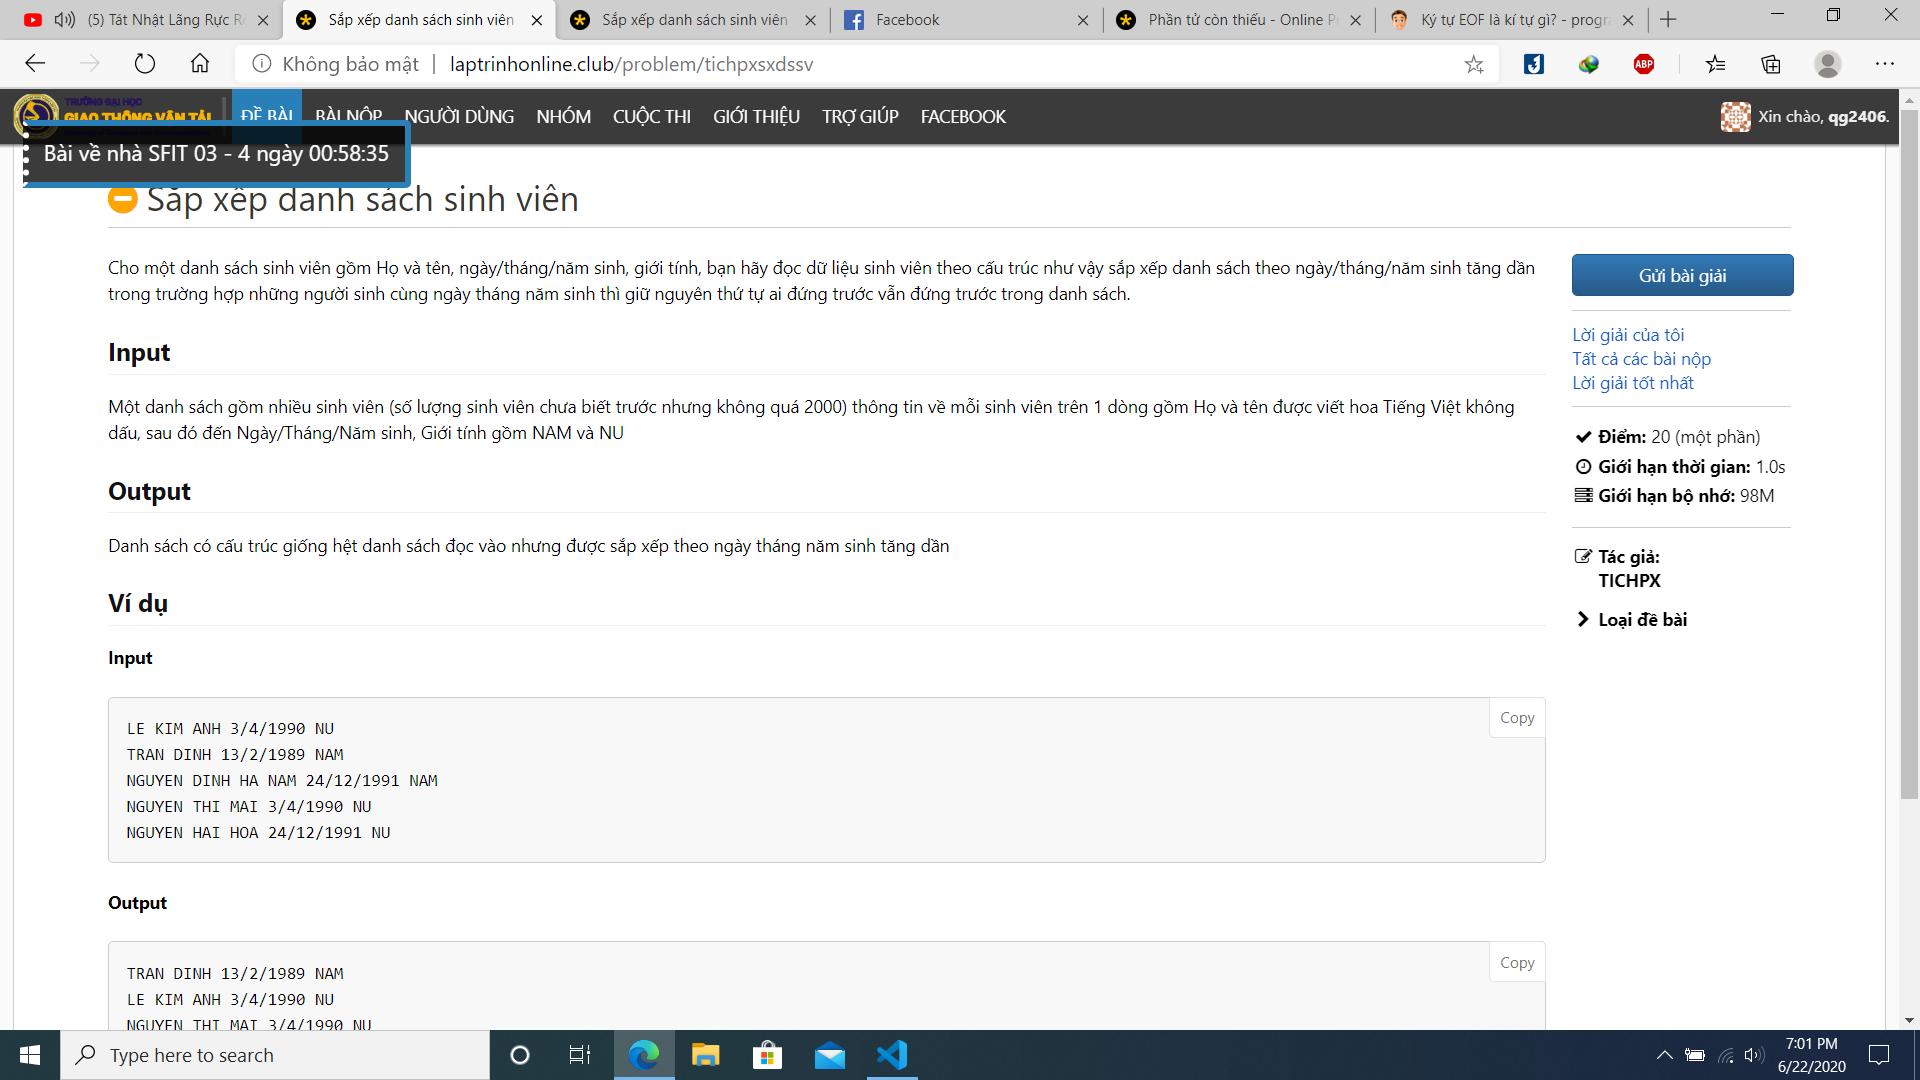This screenshot has width=1920, height=1080.
Task: Open the Lời giải tốt nhất link
Action: [x=1632, y=383]
